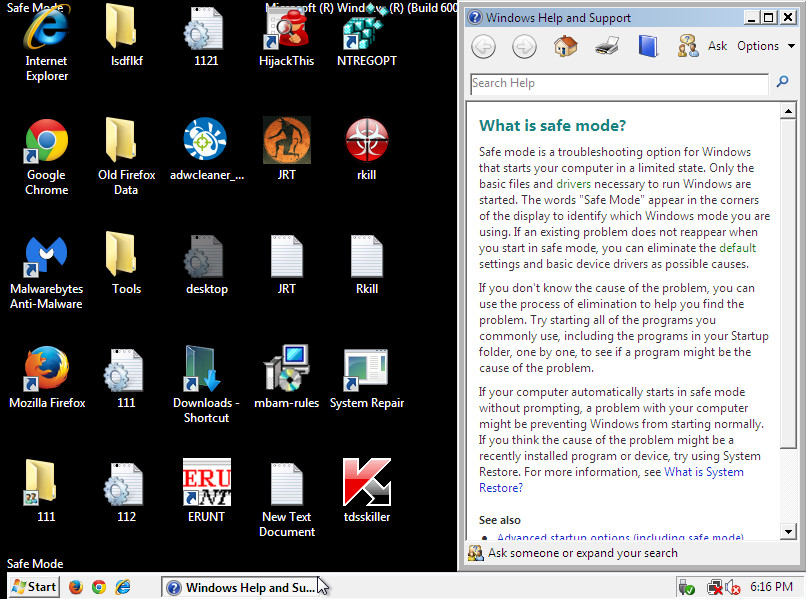Click the search magnifier button

[x=784, y=83]
